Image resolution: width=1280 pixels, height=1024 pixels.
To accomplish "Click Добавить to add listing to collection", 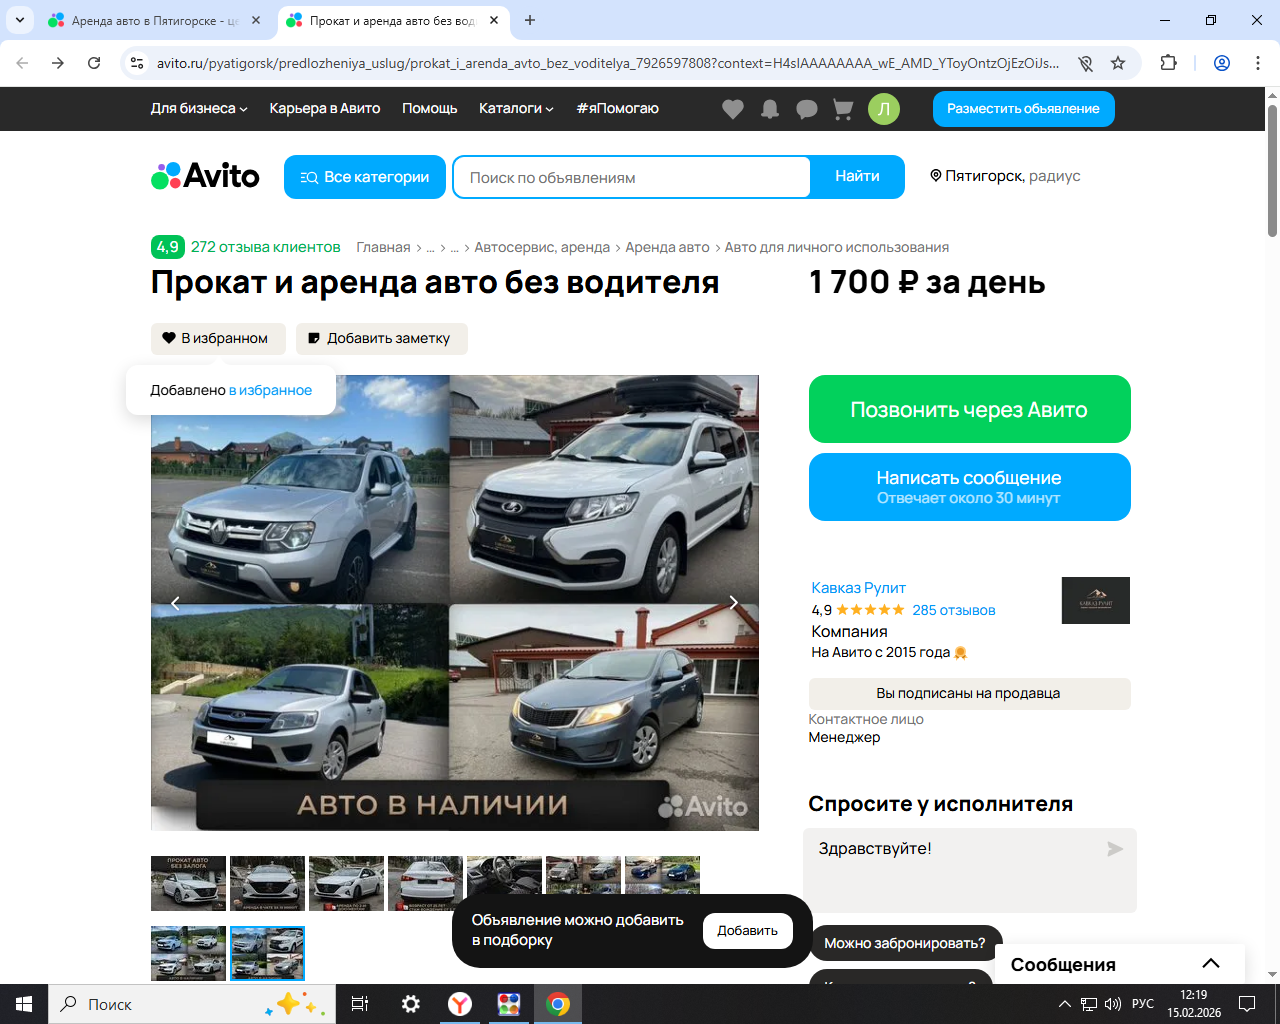I will pyautogui.click(x=748, y=931).
